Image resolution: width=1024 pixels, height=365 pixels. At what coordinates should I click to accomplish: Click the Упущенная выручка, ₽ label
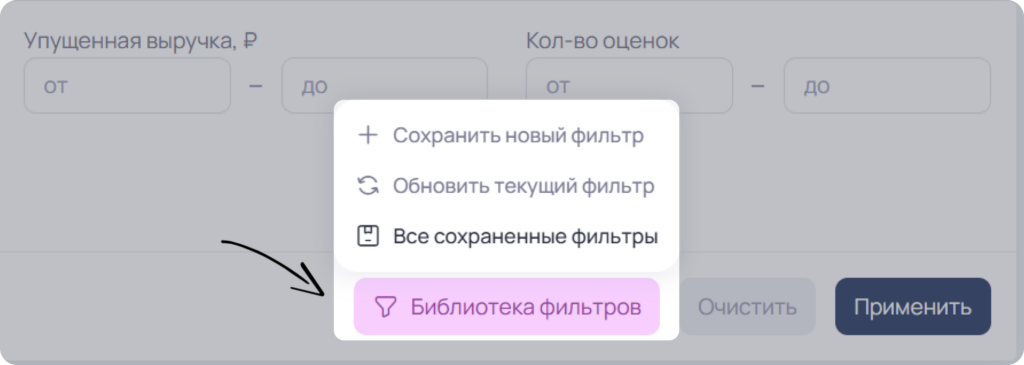(x=140, y=41)
